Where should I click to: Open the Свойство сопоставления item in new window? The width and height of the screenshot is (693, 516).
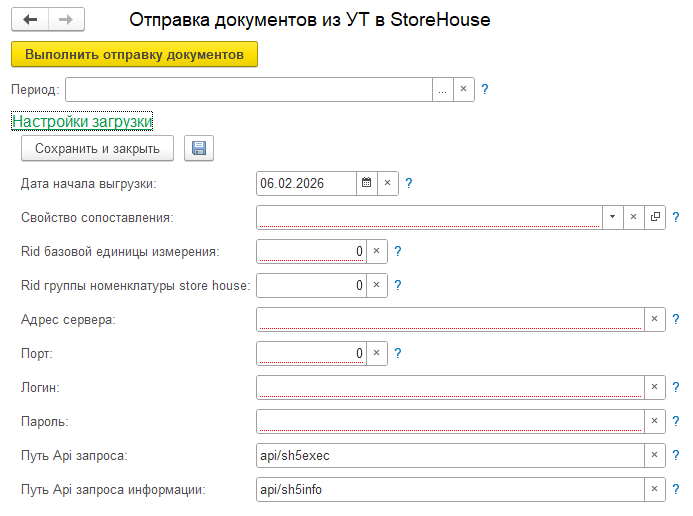[656, 217]
